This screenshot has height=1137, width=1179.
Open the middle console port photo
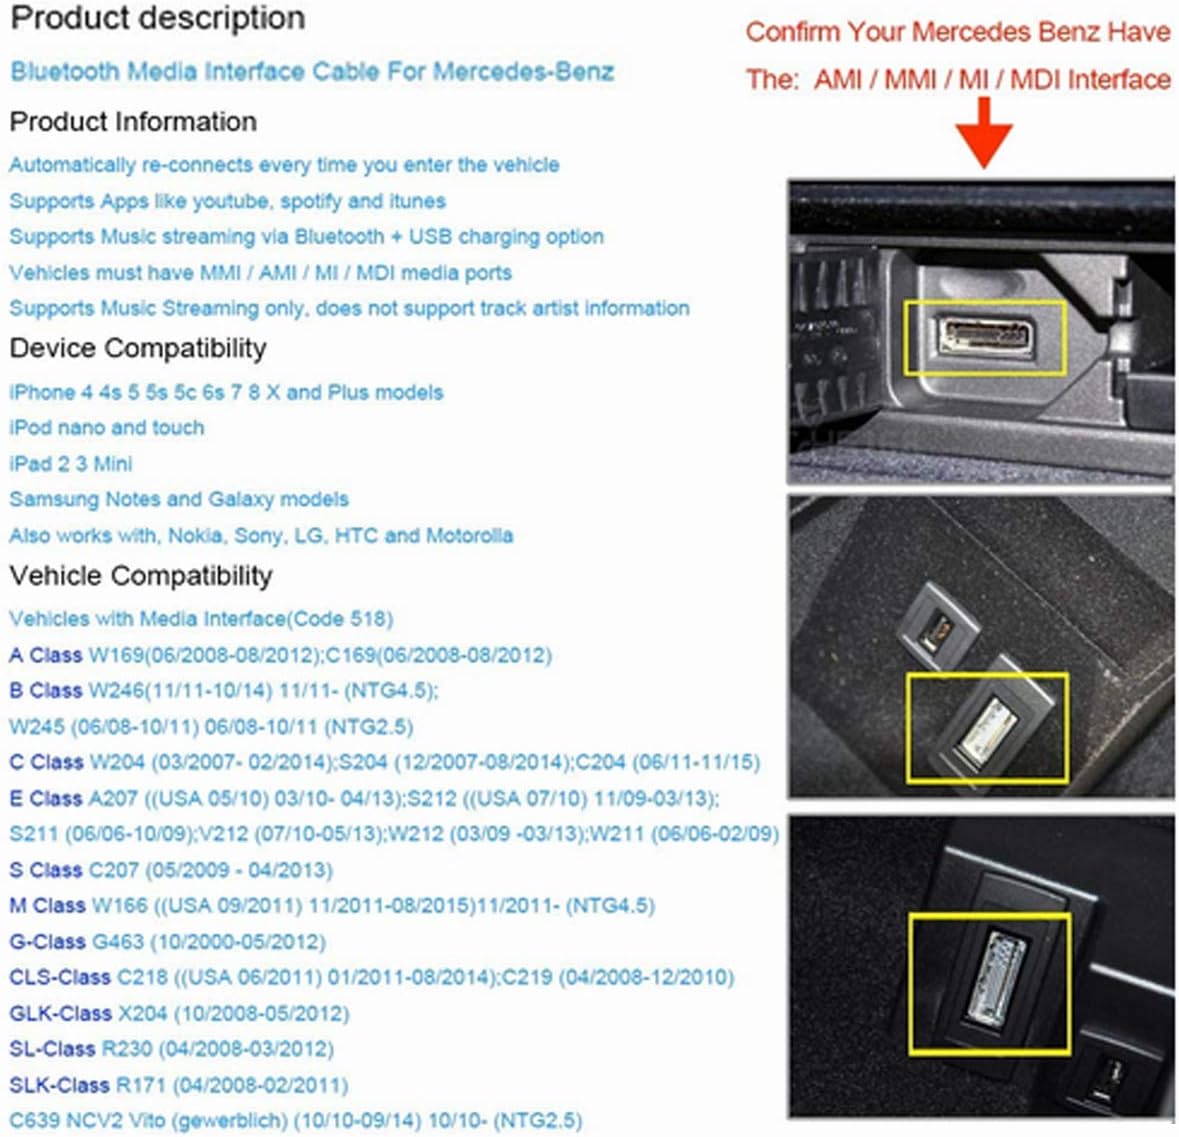point(981,647)
